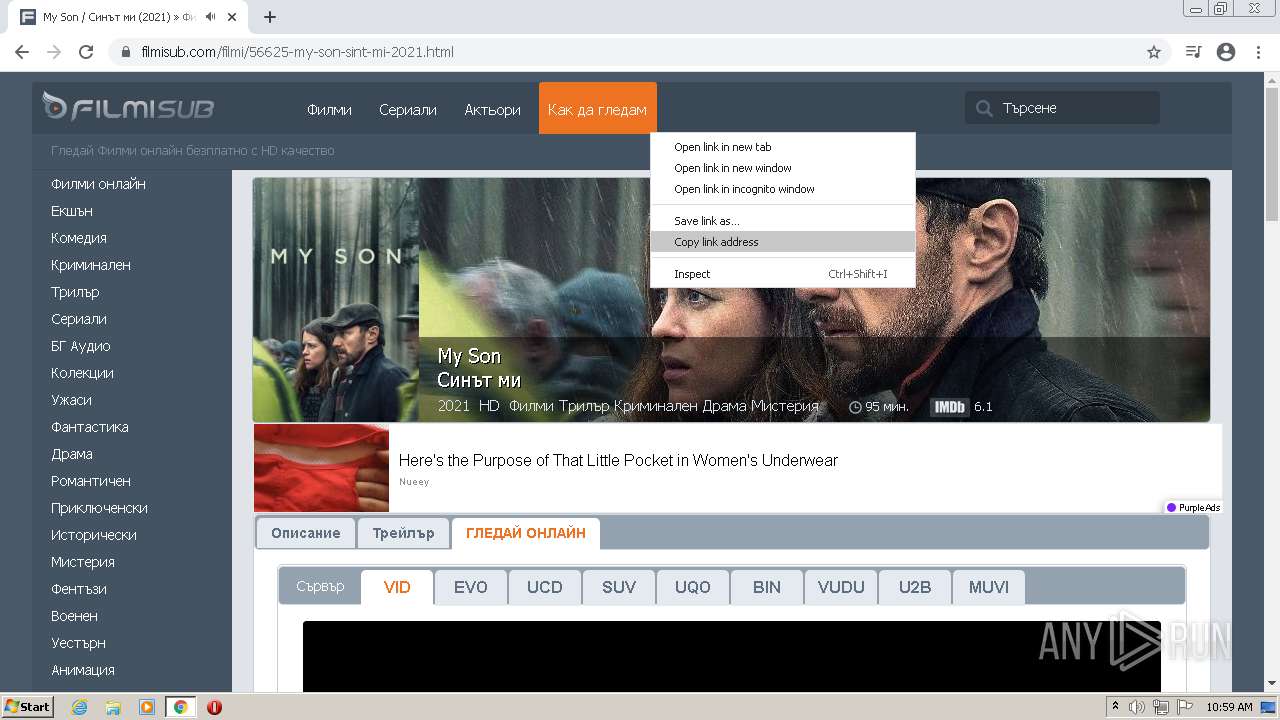Open Екшън sidebar category

(72, 211)
